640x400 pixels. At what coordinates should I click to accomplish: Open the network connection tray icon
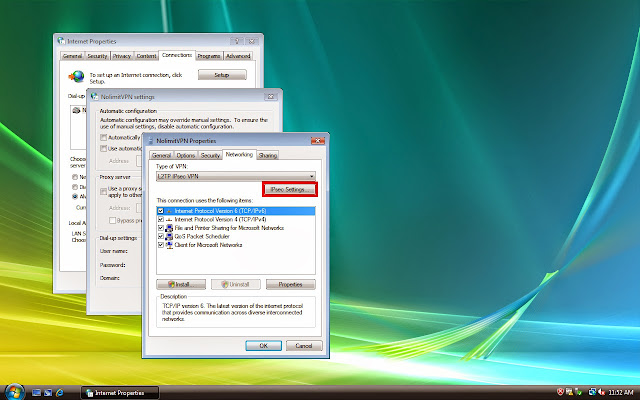pos(592,392)
